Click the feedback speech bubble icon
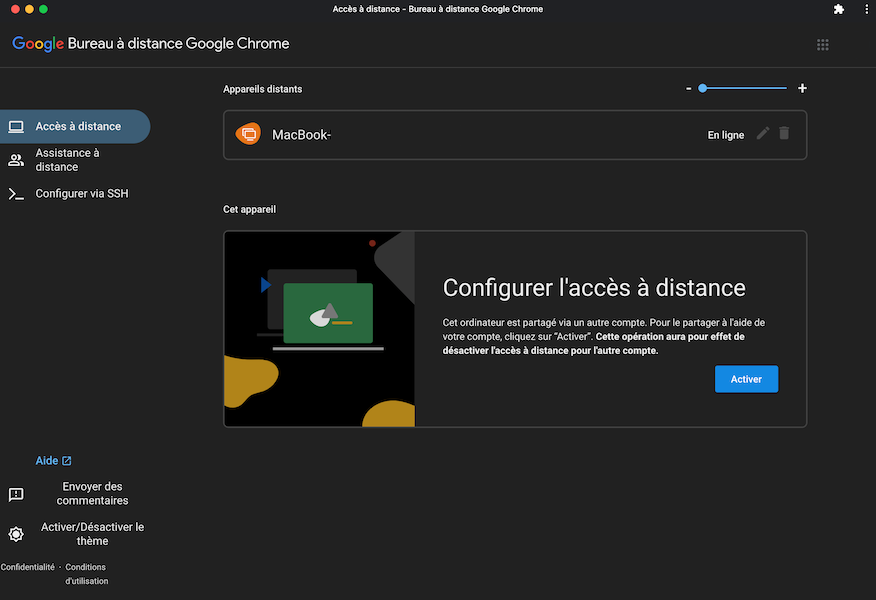Screen dimensions: 876x600 pyautogui.click(x=16, y=494)
